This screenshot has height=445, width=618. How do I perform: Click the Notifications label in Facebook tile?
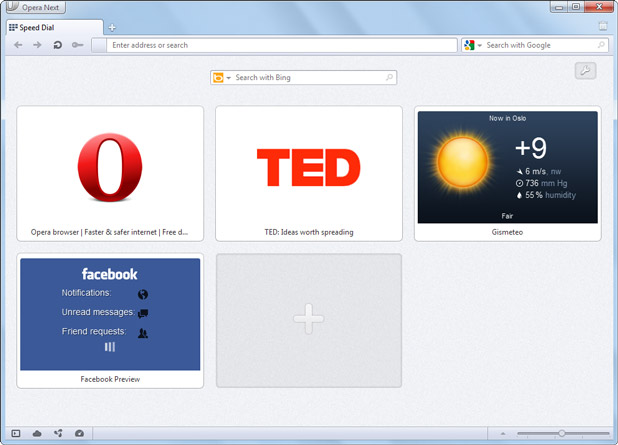86,293
